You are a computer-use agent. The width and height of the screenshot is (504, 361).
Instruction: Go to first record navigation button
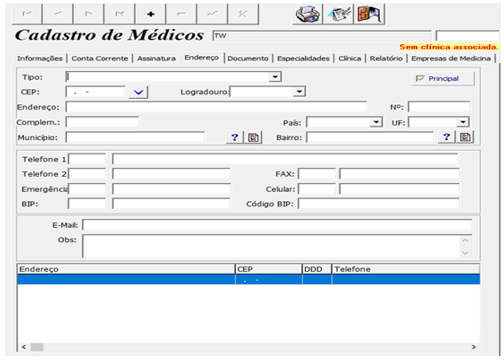pos(27,14)
